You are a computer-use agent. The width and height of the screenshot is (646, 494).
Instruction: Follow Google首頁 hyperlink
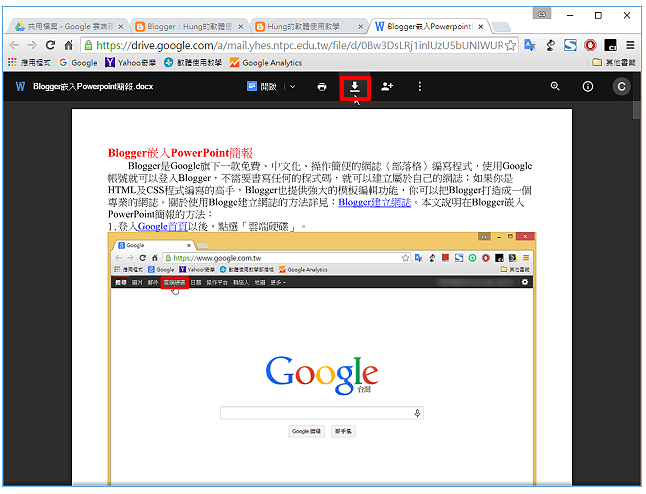(162, 226)
